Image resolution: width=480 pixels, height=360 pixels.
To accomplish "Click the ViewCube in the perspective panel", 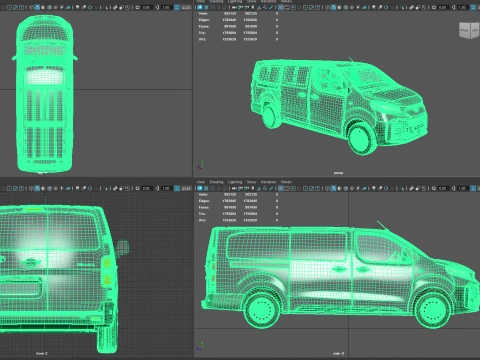I will point(469,31).
